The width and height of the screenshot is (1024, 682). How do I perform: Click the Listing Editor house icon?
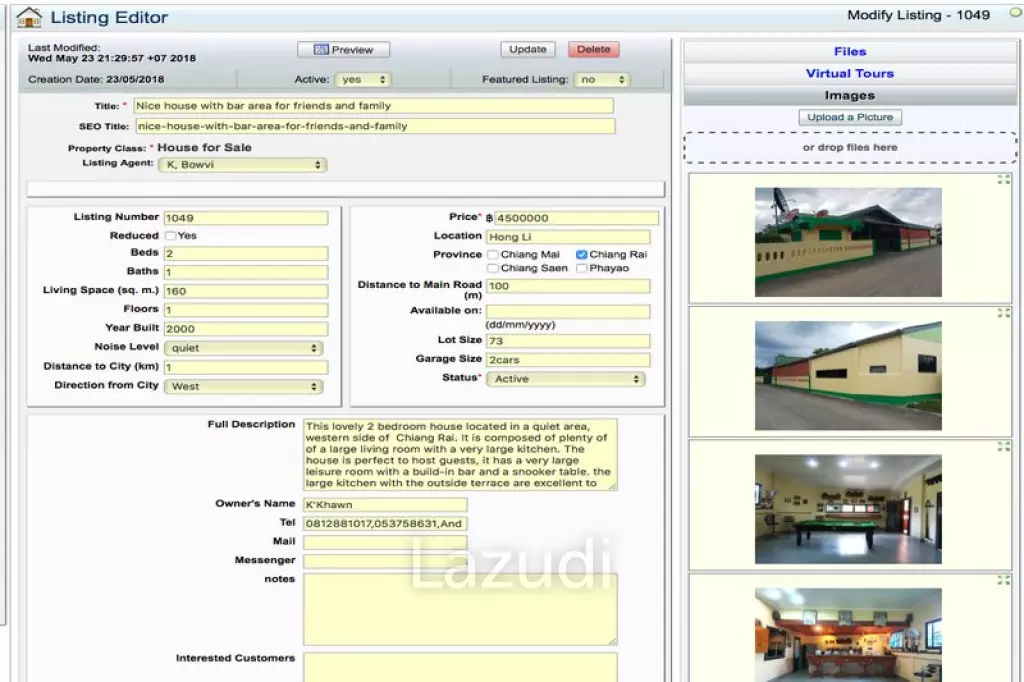29,17
